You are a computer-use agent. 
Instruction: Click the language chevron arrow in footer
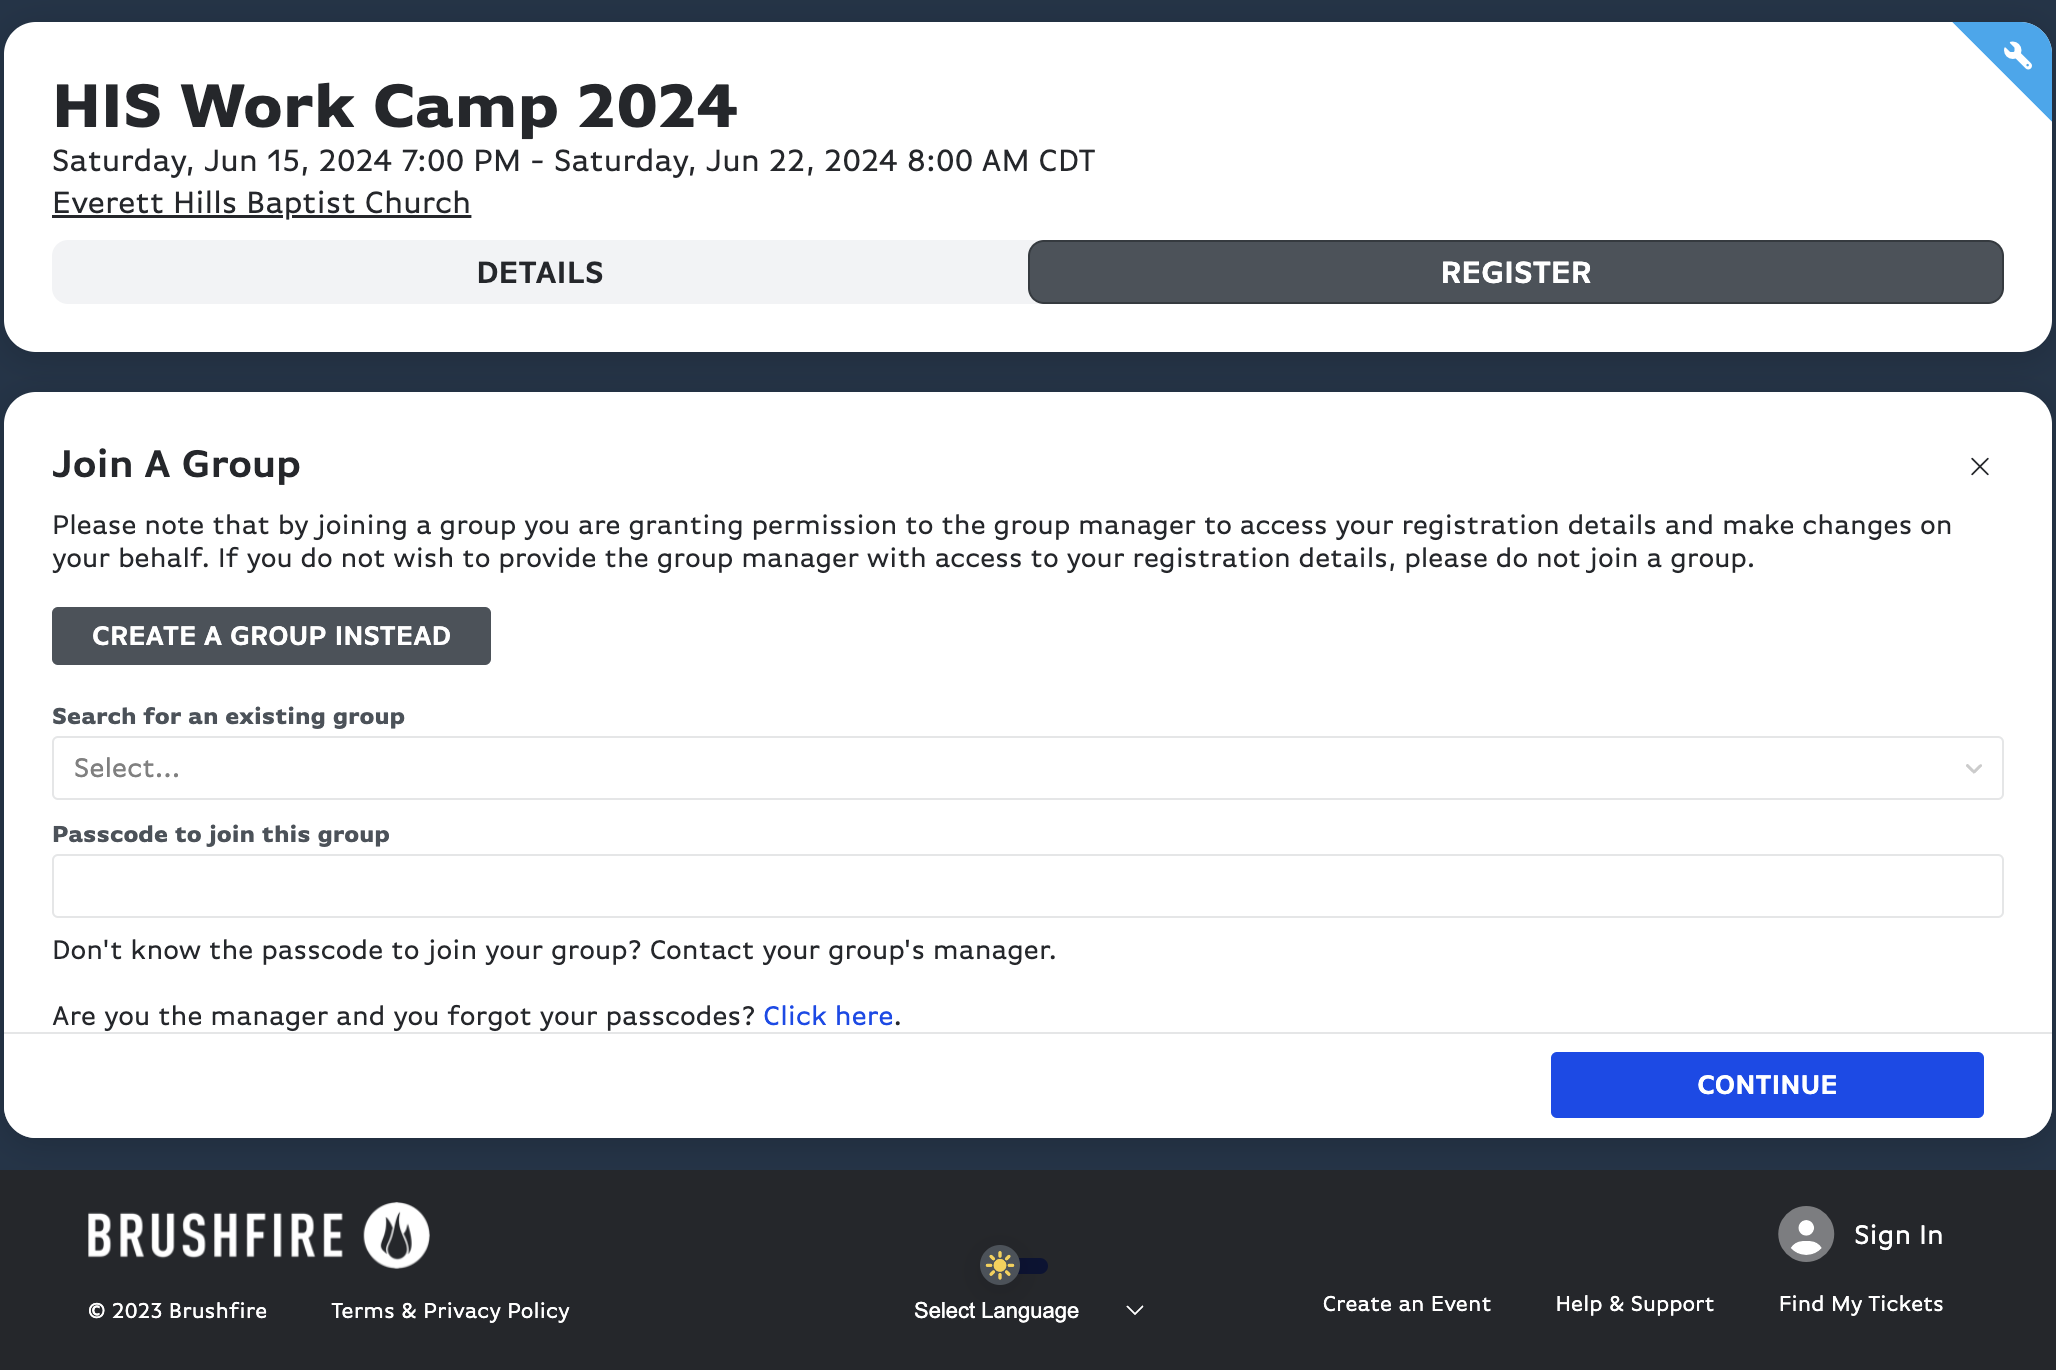coord(1134,1310)
